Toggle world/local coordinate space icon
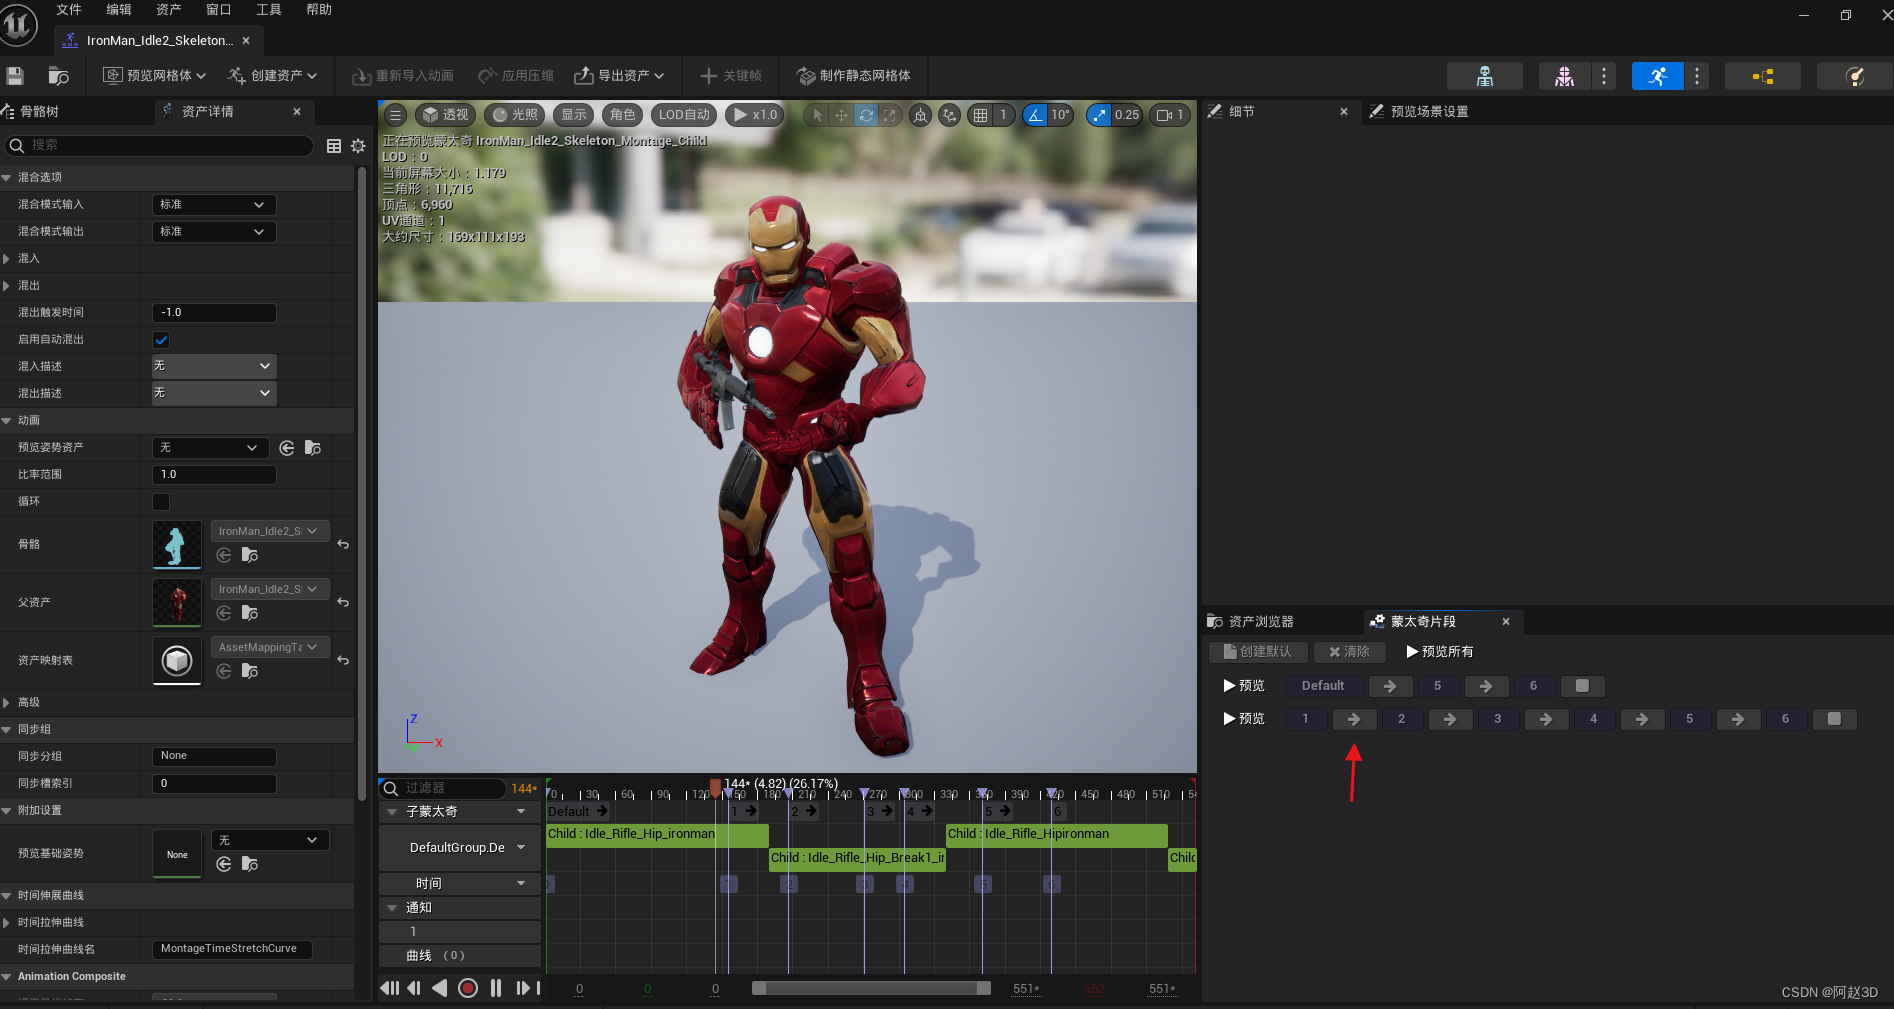 tap(921, 115)
